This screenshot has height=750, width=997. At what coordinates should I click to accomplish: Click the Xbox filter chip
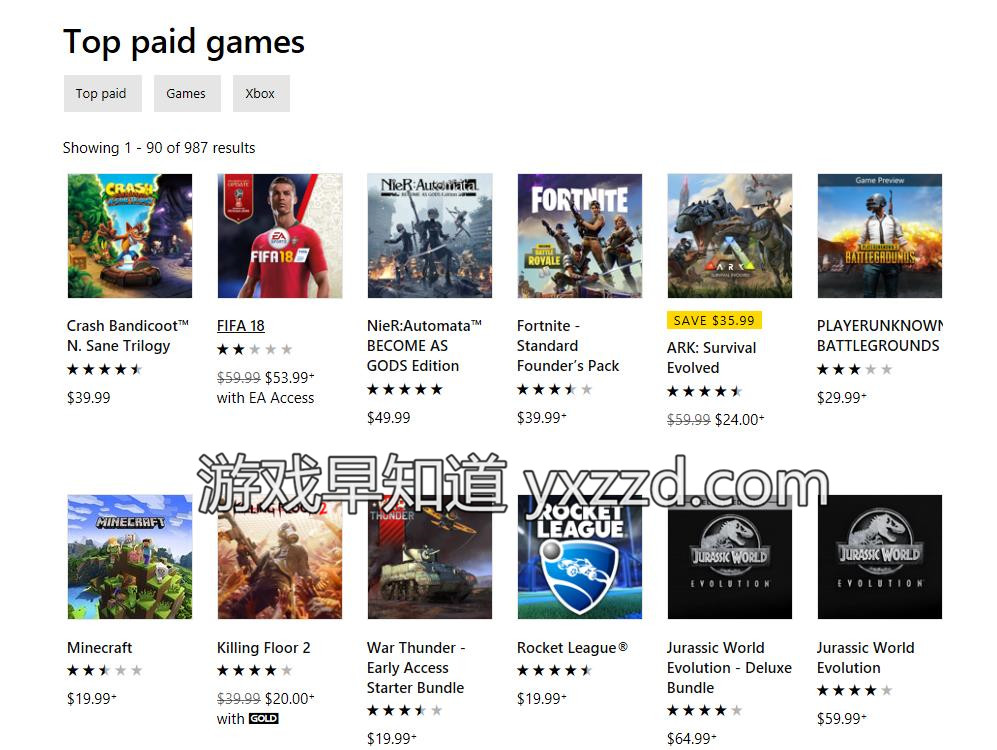(261, 93)
